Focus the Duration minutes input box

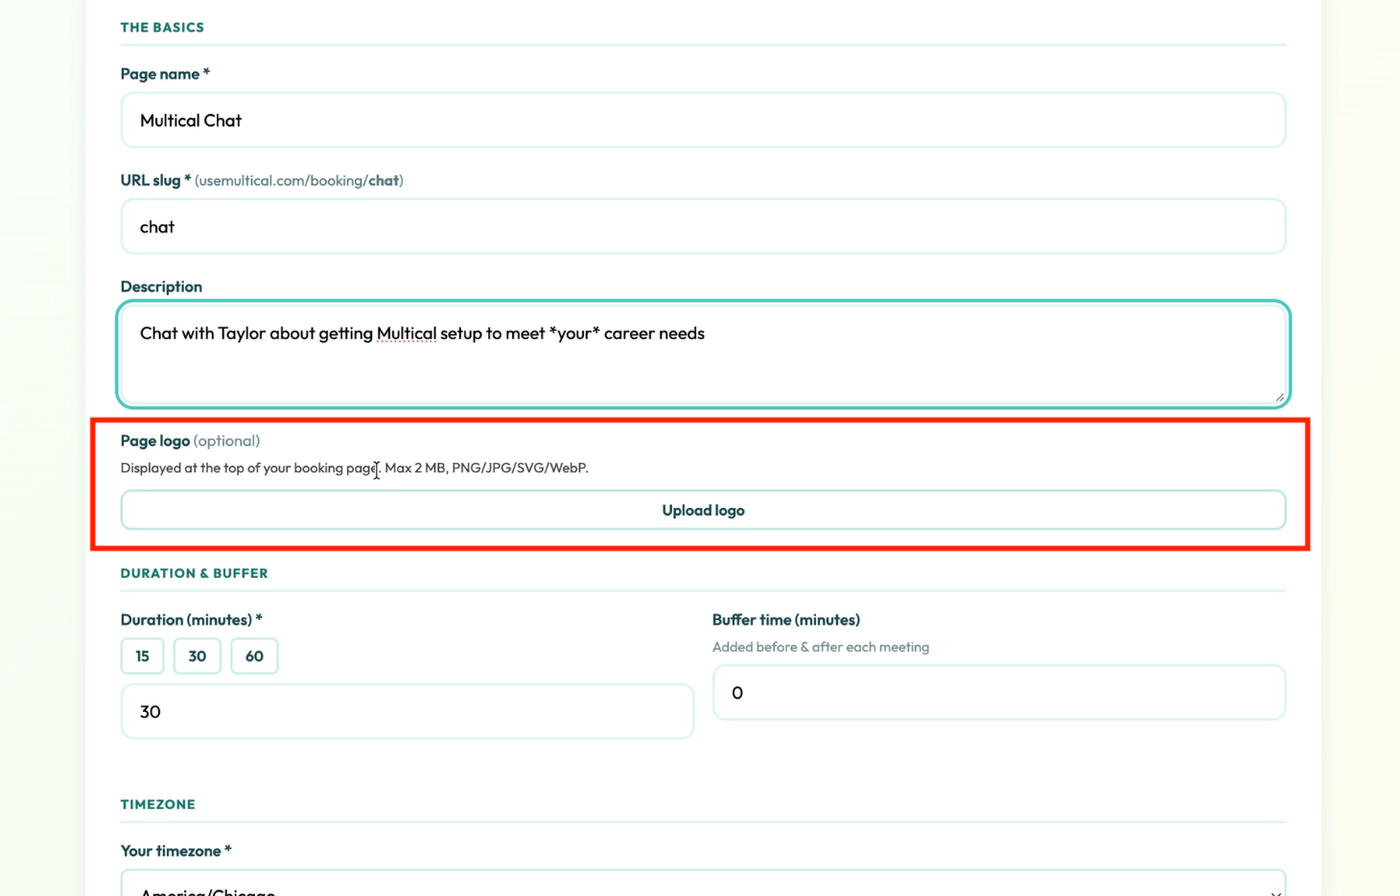[407, 712]
